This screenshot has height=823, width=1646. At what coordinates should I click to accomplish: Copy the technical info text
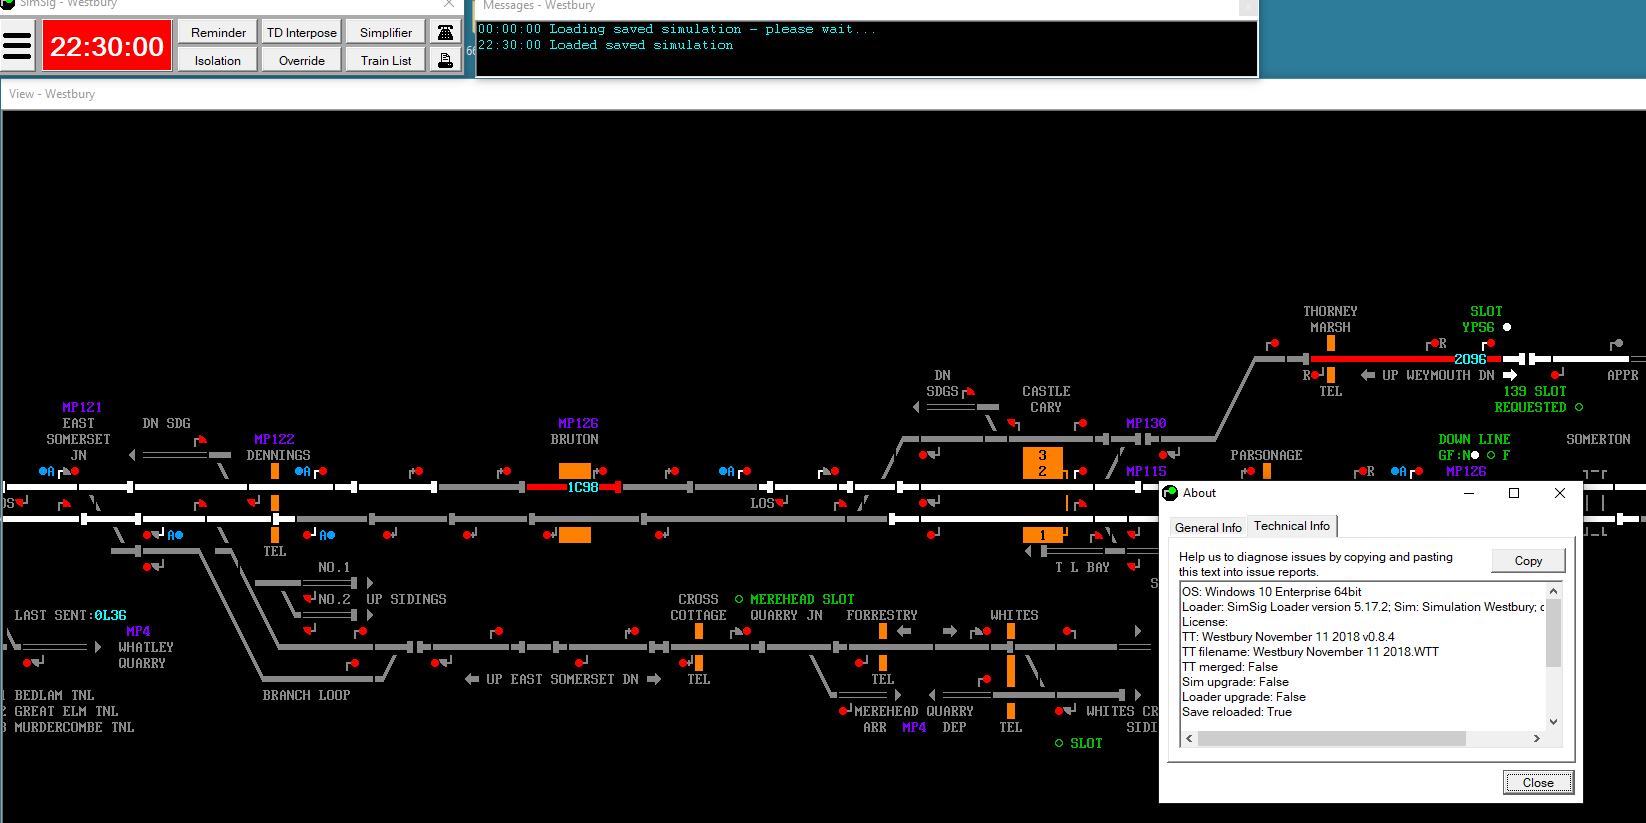click(x=1528, y=561)
